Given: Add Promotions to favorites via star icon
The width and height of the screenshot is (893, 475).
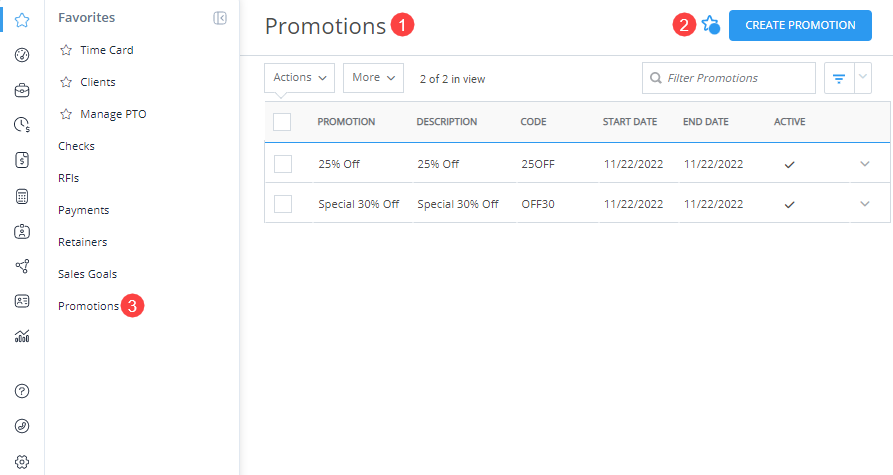Looking at the screenshot, I should pos(710,24).
